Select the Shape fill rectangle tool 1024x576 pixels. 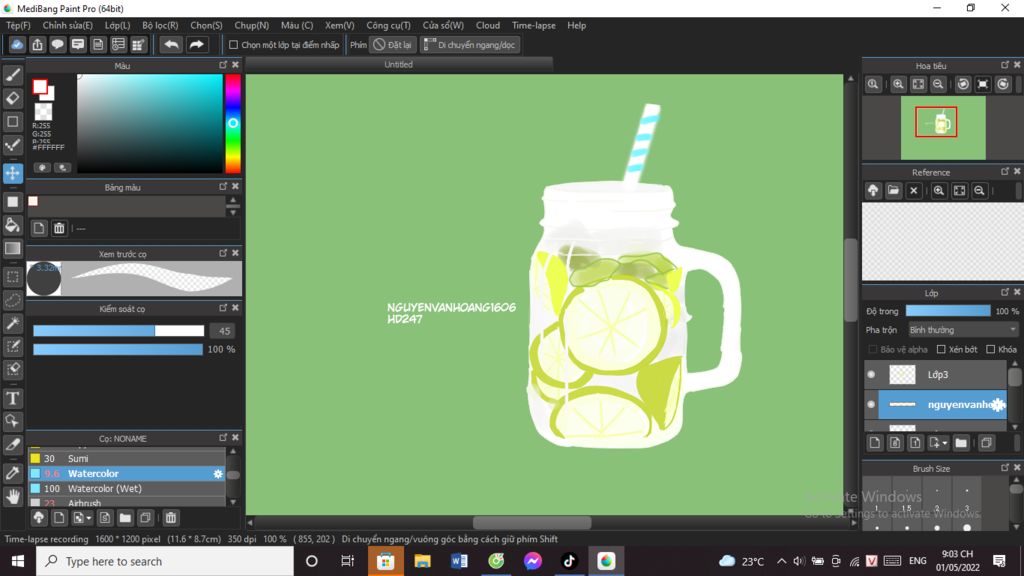pos(12,202)
